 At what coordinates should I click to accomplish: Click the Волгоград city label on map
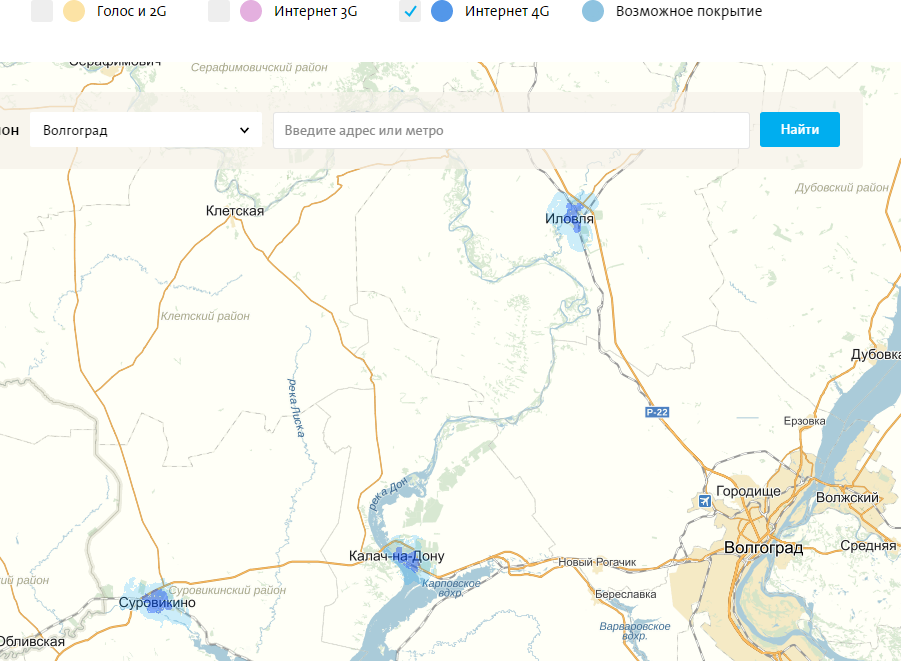click(x=763, y=548)
